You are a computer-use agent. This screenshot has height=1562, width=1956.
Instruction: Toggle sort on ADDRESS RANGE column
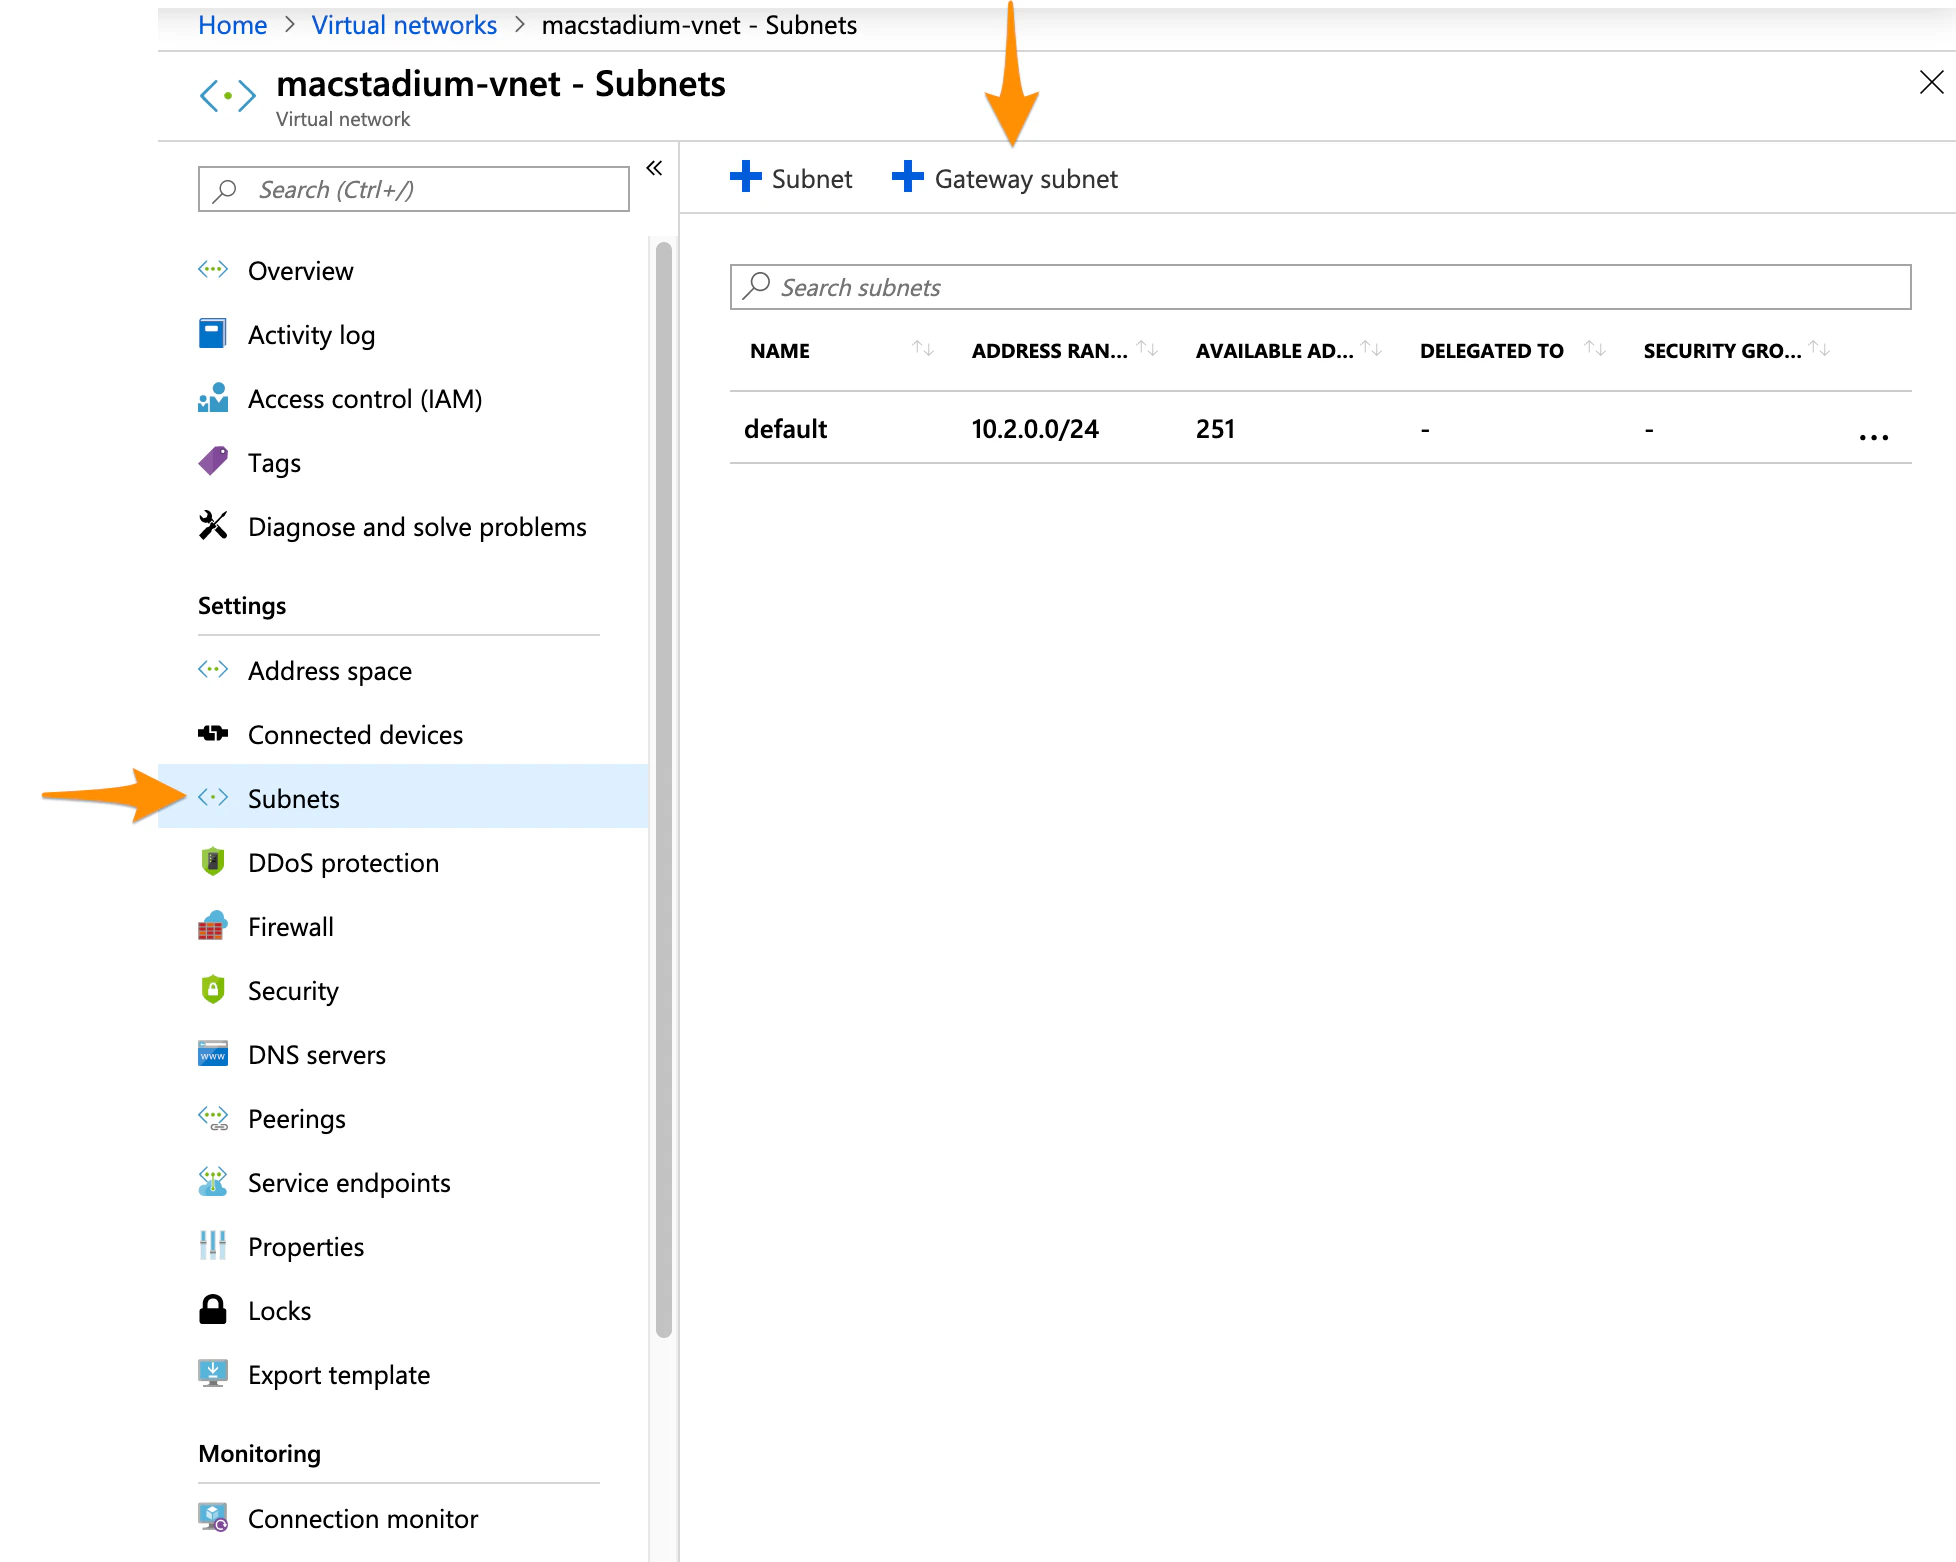click(x=1148, y=349)
